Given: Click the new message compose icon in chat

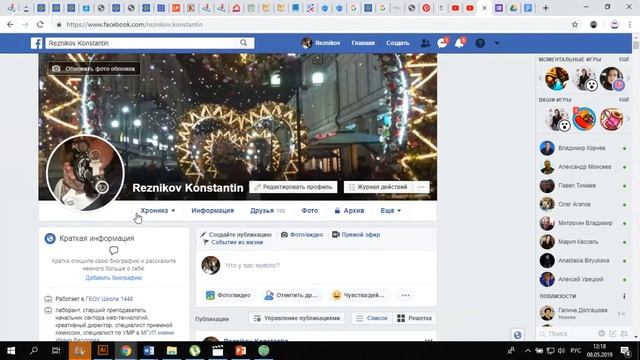Looking at the screenshot, I should (613, 333).
